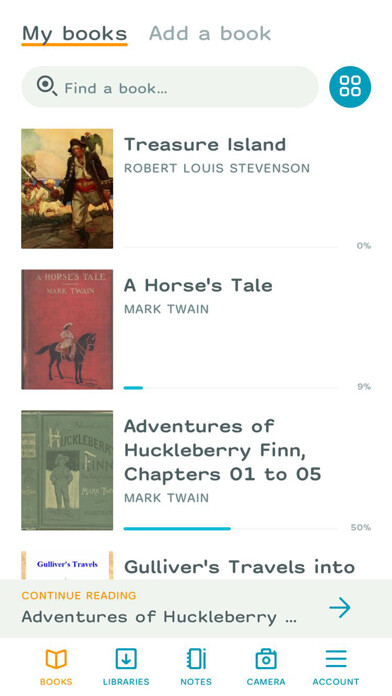Tap the search magnifier icon

click(47, 86)
